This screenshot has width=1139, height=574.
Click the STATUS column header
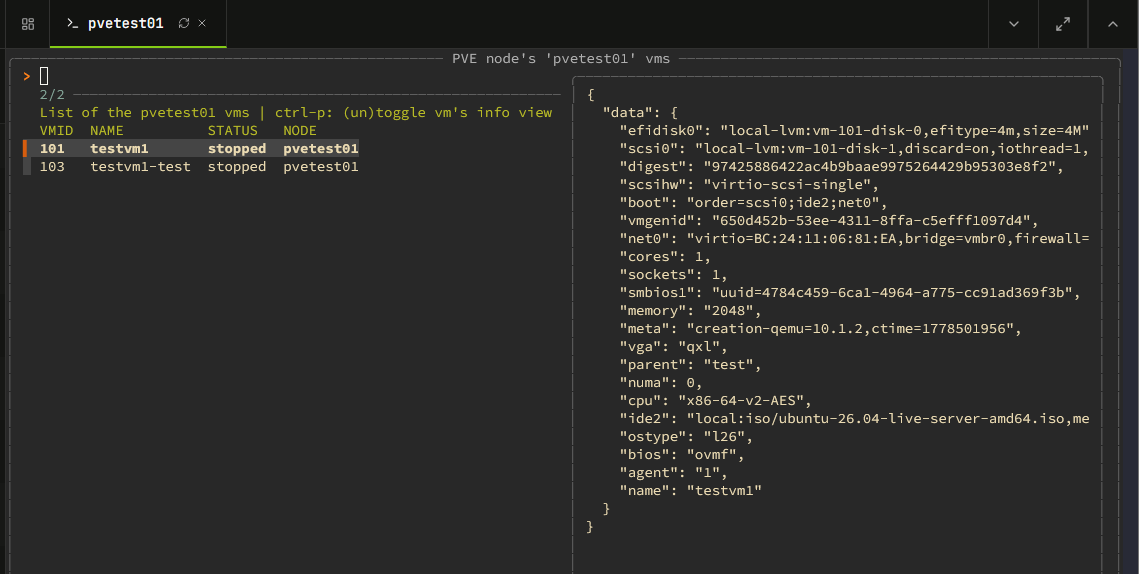tap(232, 131)
